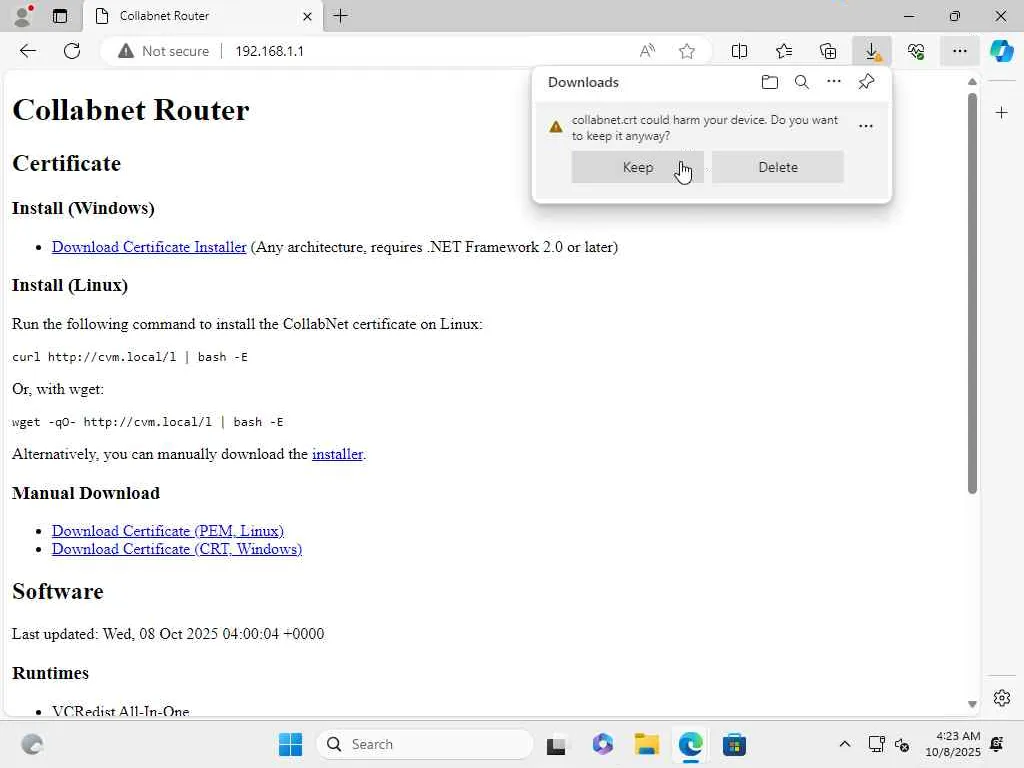Open File Explorer from taskbar
This screenshot has width=1024, height=768.
[647, 744]
